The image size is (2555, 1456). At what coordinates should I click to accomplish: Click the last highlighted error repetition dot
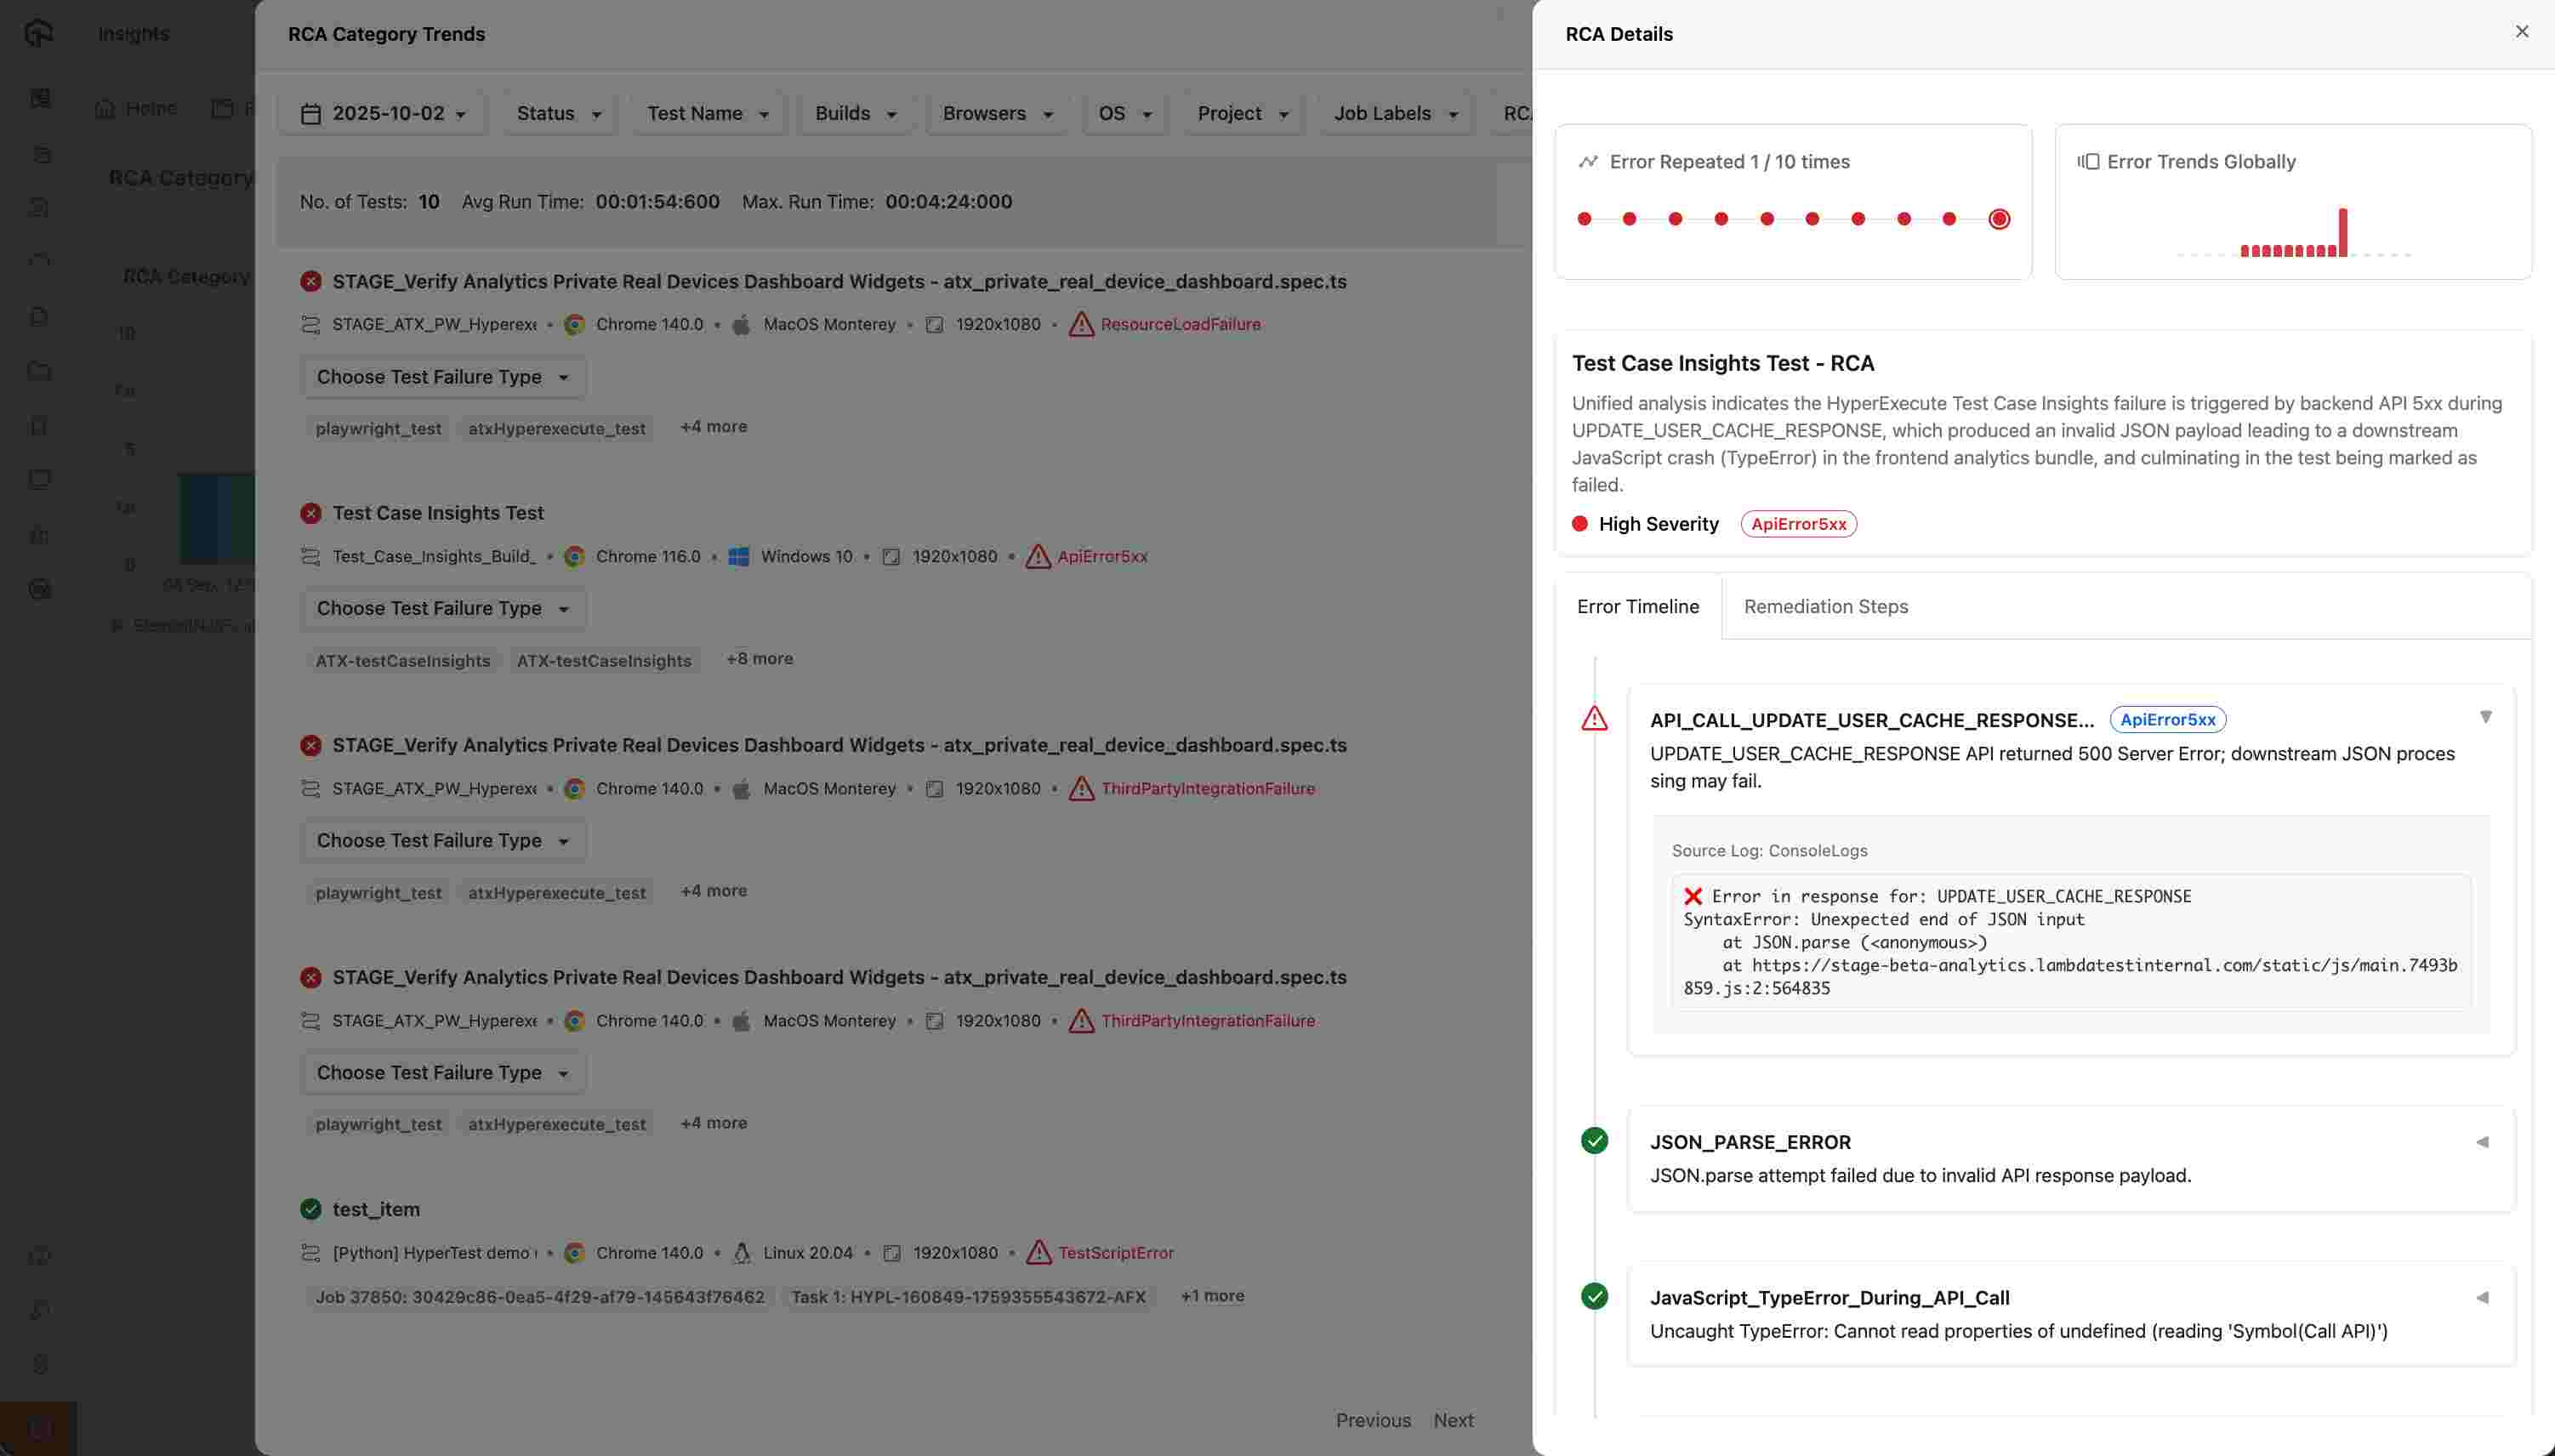1998,219
